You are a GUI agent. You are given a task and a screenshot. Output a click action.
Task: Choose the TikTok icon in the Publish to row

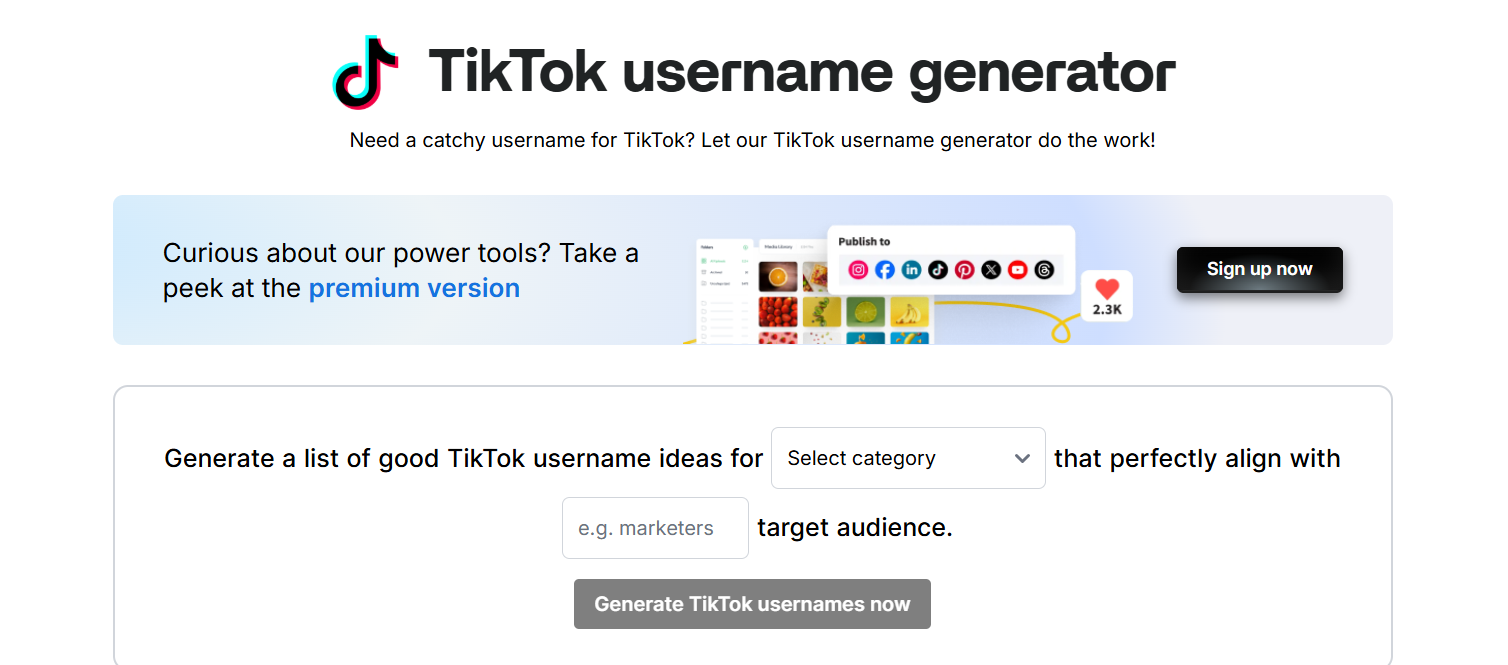click(x=938, y=270)
